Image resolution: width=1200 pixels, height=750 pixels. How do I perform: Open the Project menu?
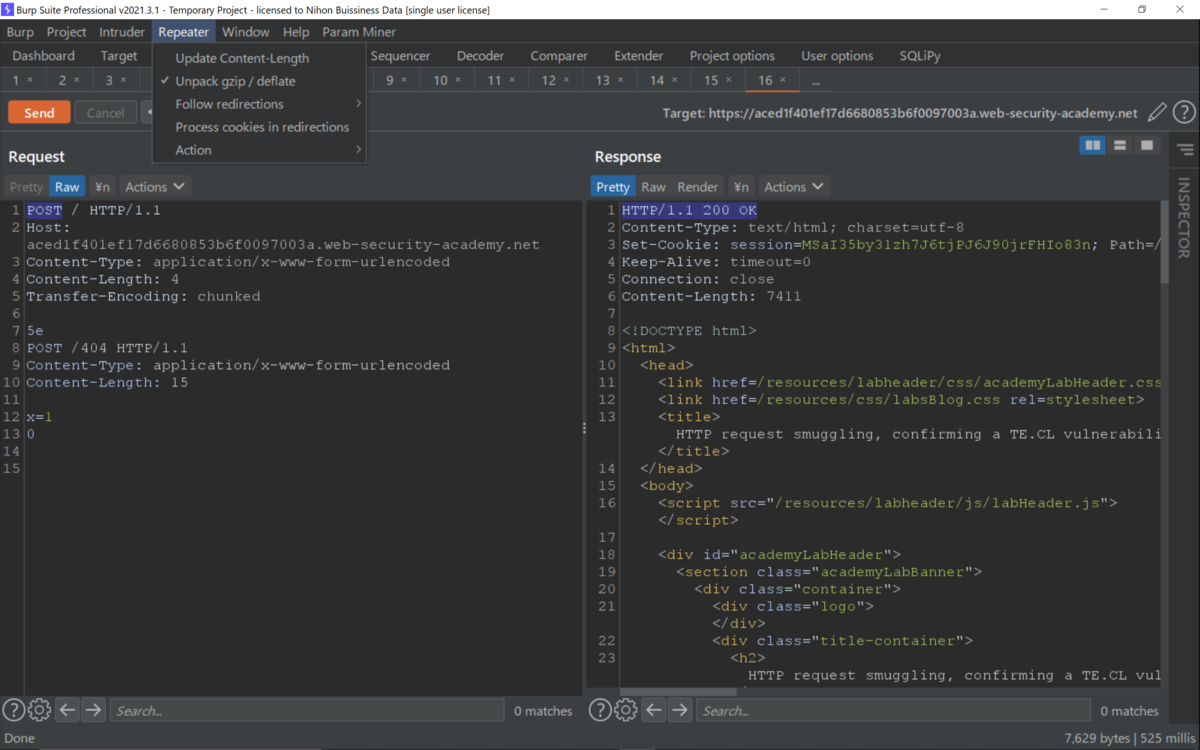click(67, 32)
